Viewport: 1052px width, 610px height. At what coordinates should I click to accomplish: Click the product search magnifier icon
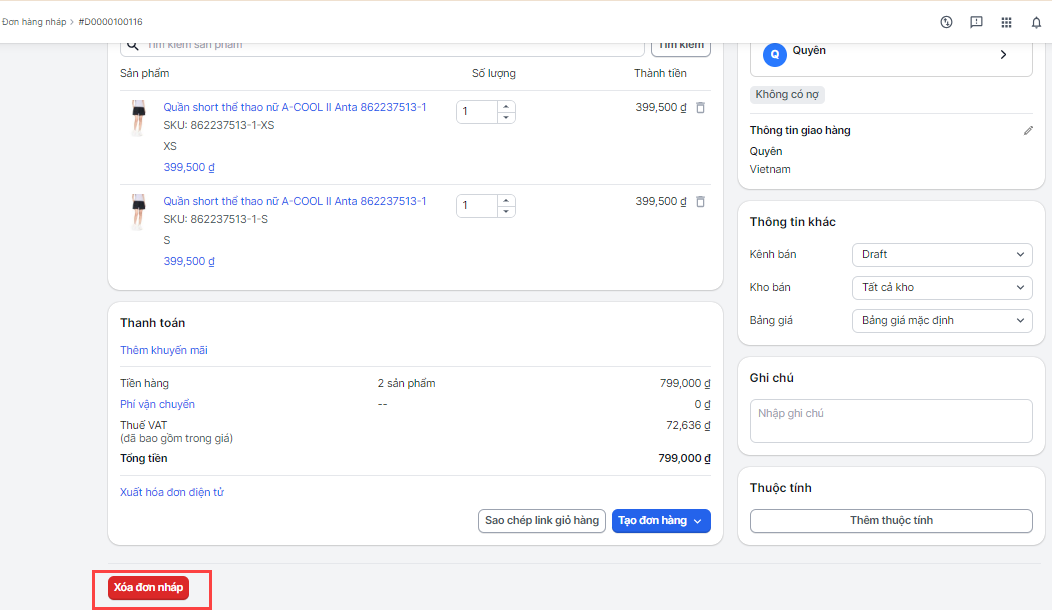(132, 45)
